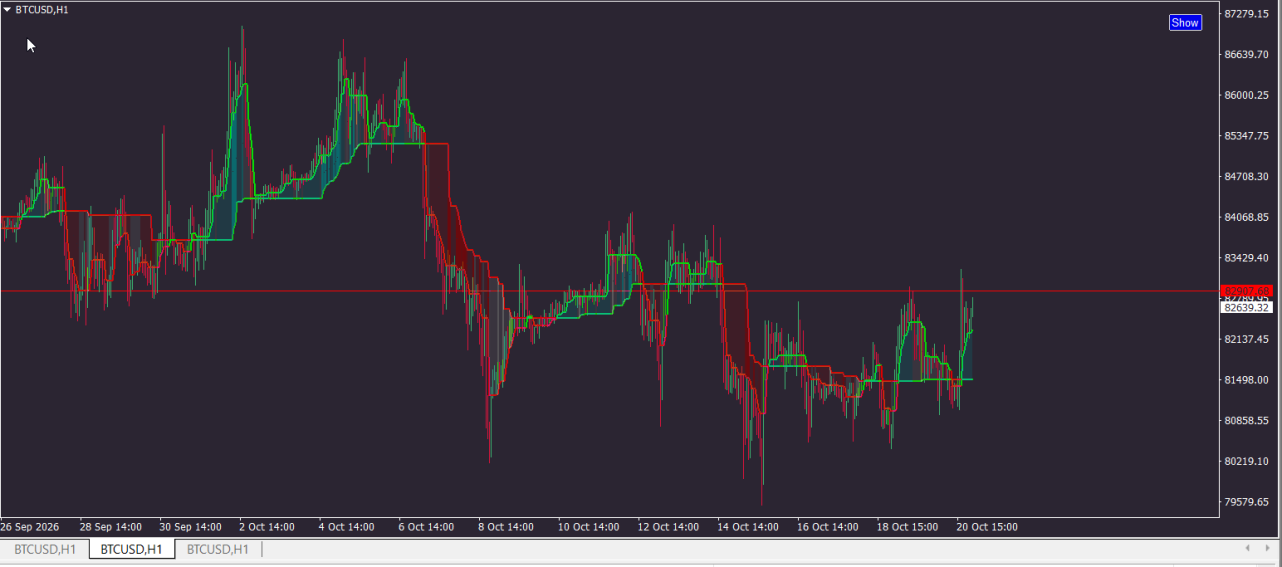Screen dimensions: 1282x567
Task: Click the 79579.65 price scale value
Action: click(1246, 502)
